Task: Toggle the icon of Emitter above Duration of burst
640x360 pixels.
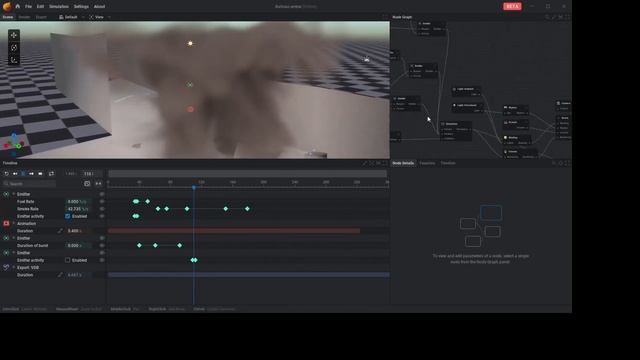Action: pyautogui.click(x=6, y=238)
